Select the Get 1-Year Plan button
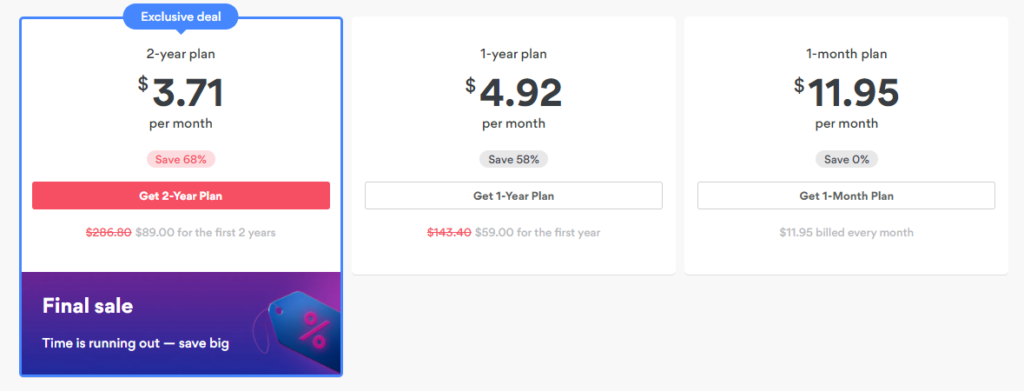The width and height of the screenshot is (1024, 391). (513, 196)
